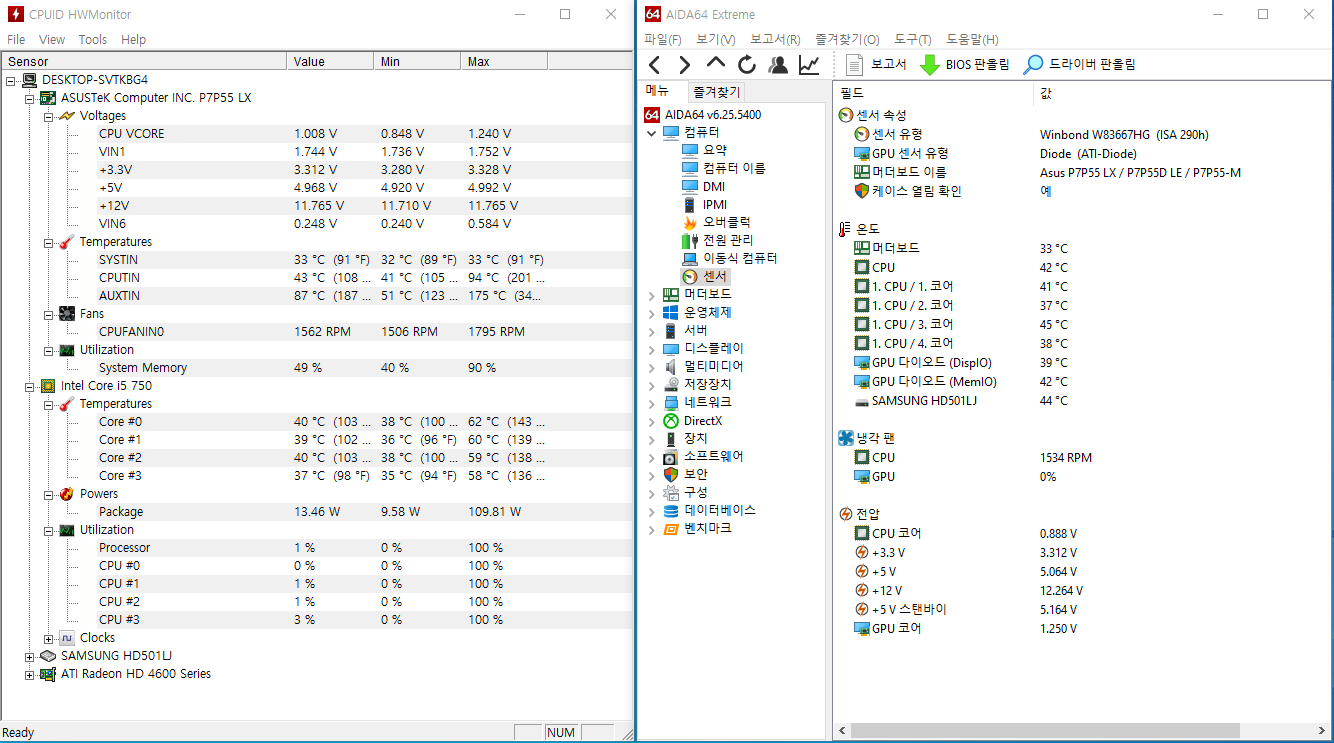Click the 보고서 report toolbar button
This screenshot has width=1334, height=743.
[x=876, y=65]
